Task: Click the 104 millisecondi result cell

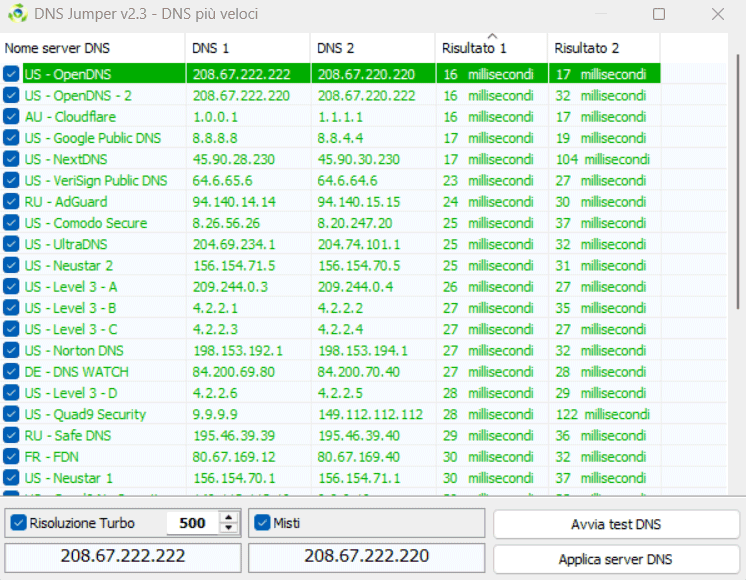Action: tap(603, 159)
